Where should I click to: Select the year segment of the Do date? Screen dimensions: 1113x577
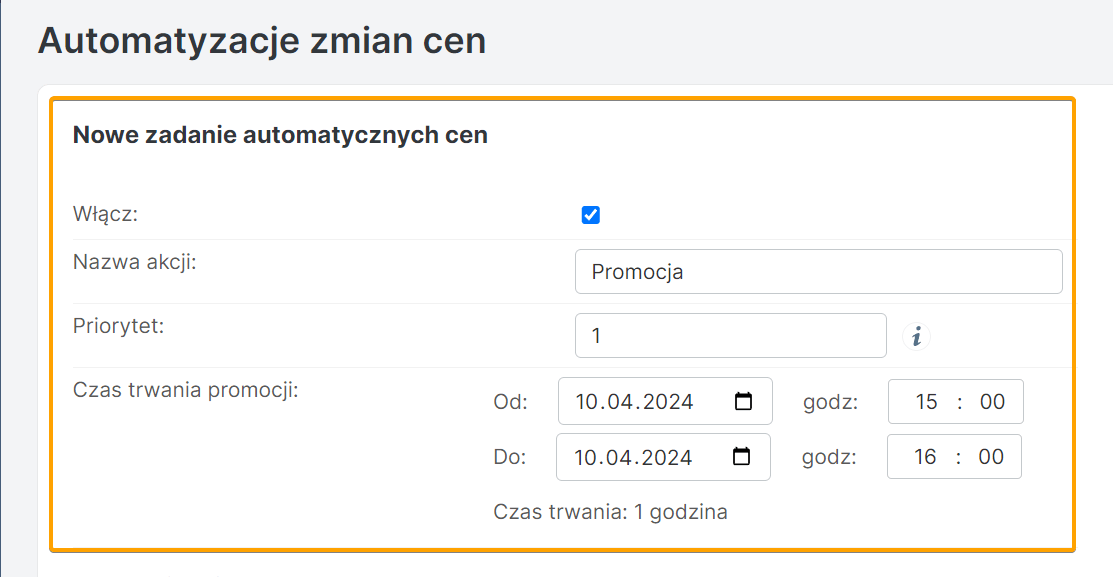pyautogui.click(x=666, y=457)
